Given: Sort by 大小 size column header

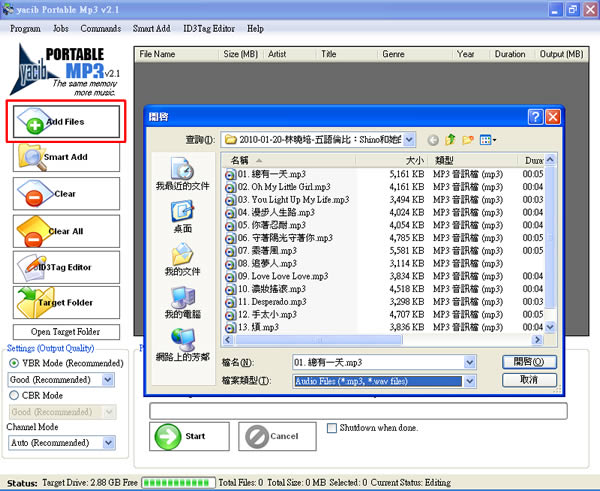Looking at the screenshot, I should (x=392, y=160).
